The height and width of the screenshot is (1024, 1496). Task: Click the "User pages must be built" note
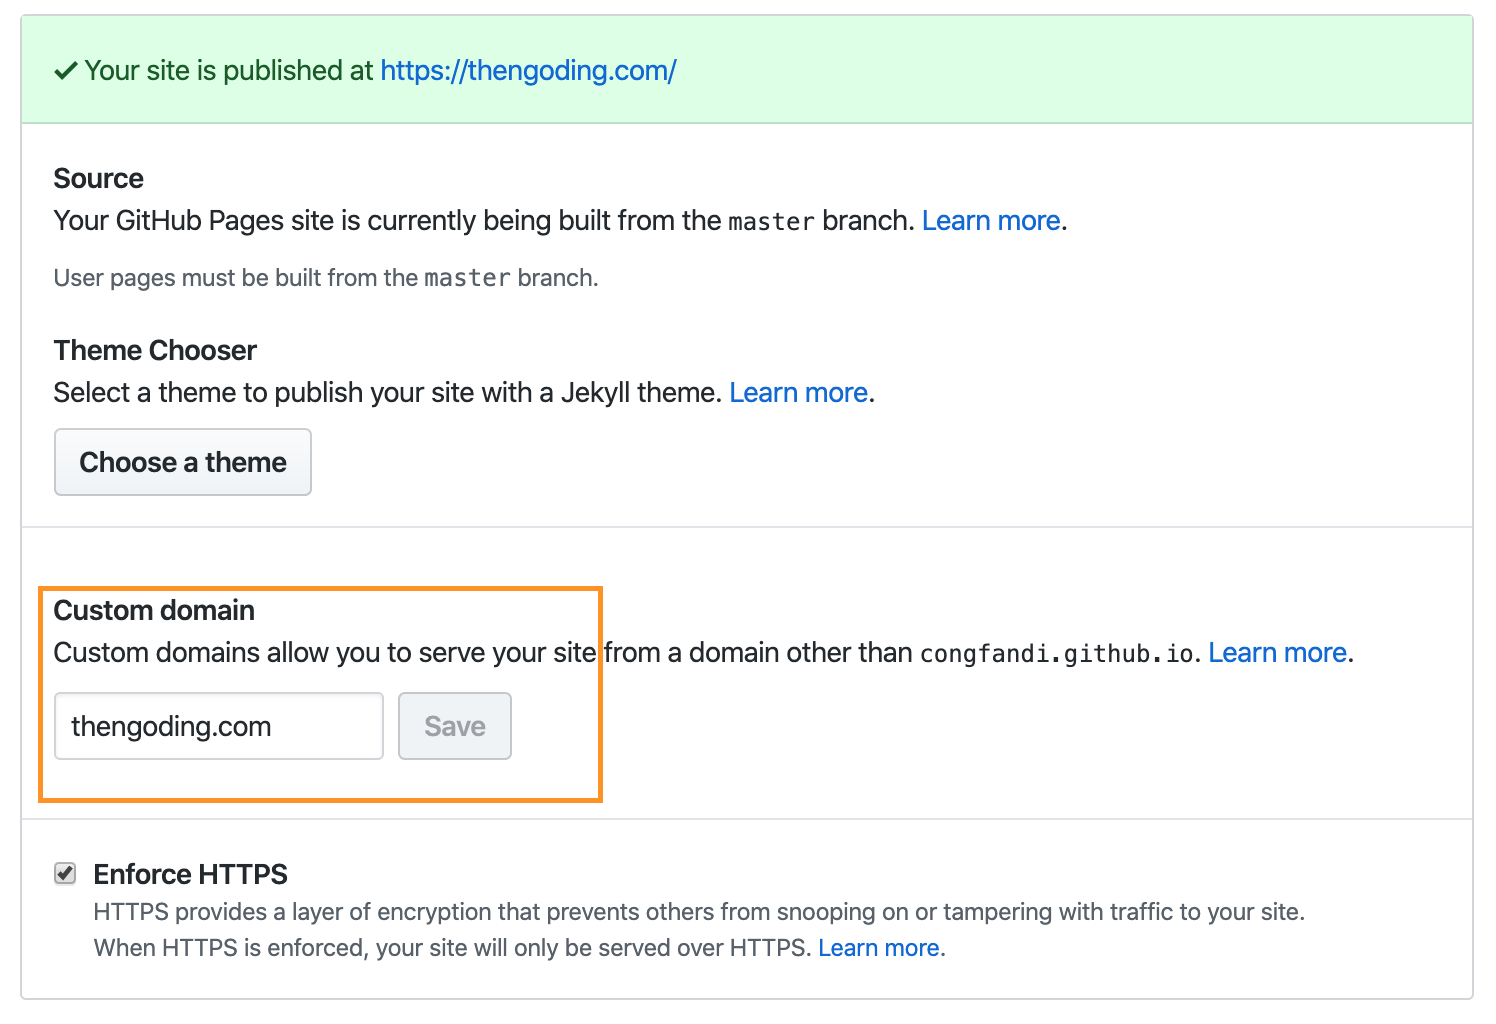click(326, 278)
